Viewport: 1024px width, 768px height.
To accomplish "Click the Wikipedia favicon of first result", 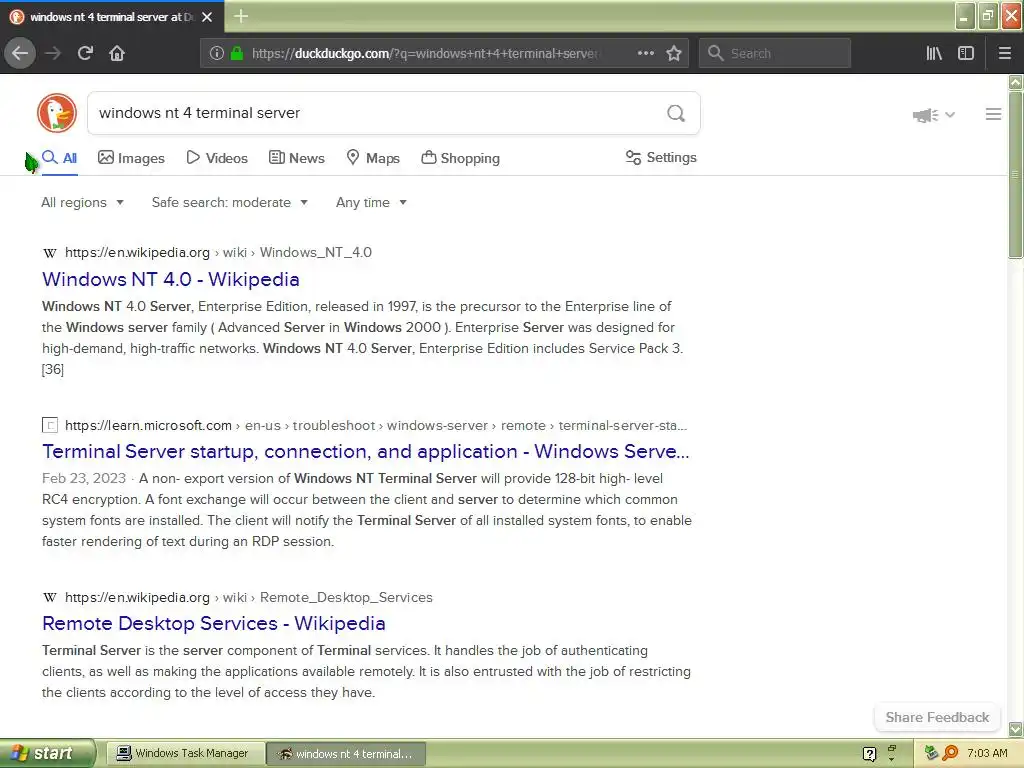I will click(50, 253).
